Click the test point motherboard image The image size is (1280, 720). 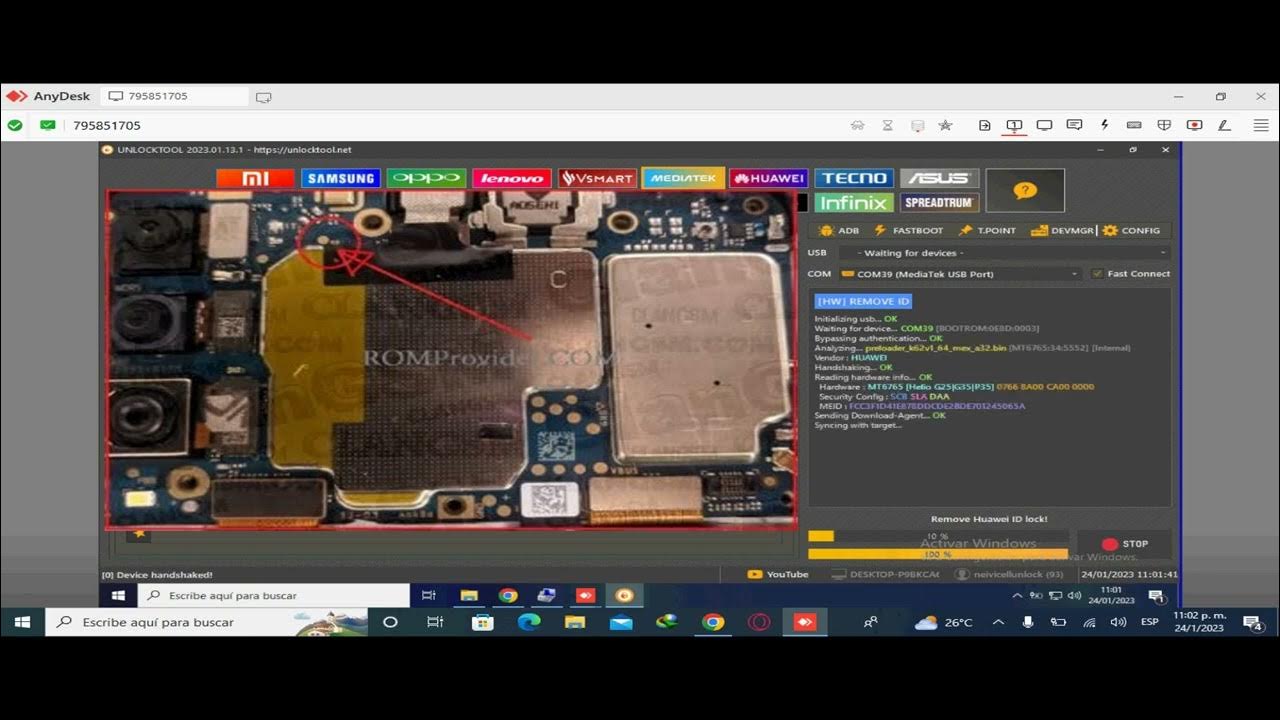451,359
